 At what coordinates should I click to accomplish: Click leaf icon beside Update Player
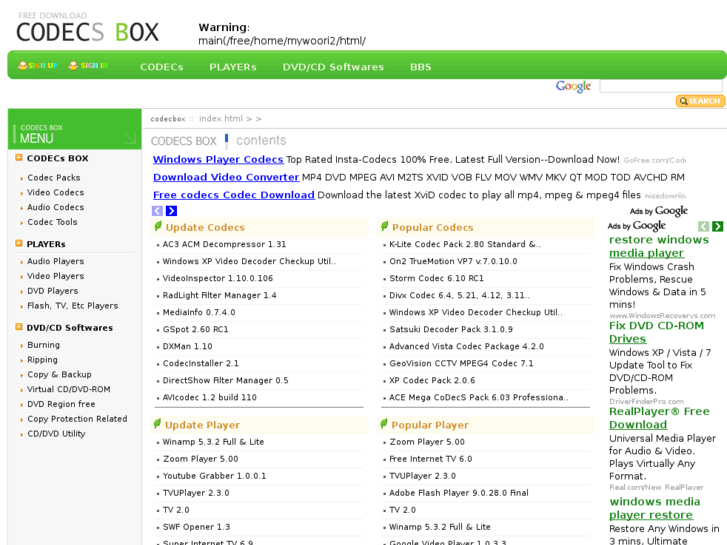point(157,423)
